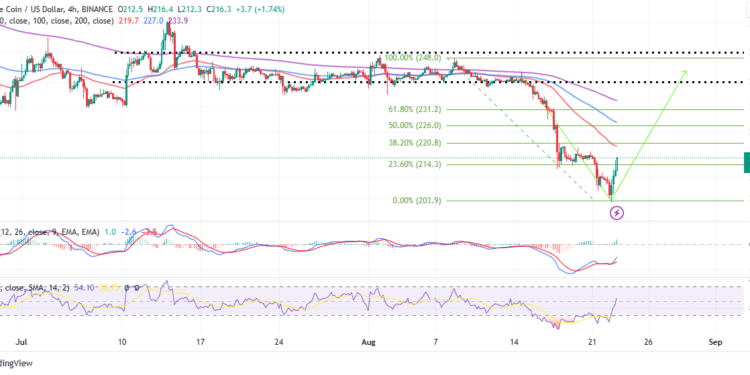Image resolution: width=750 pixels, height=375 pixels.
Task: Click the yellow RSI average value 38.75
Action: [x=109, y=288]
